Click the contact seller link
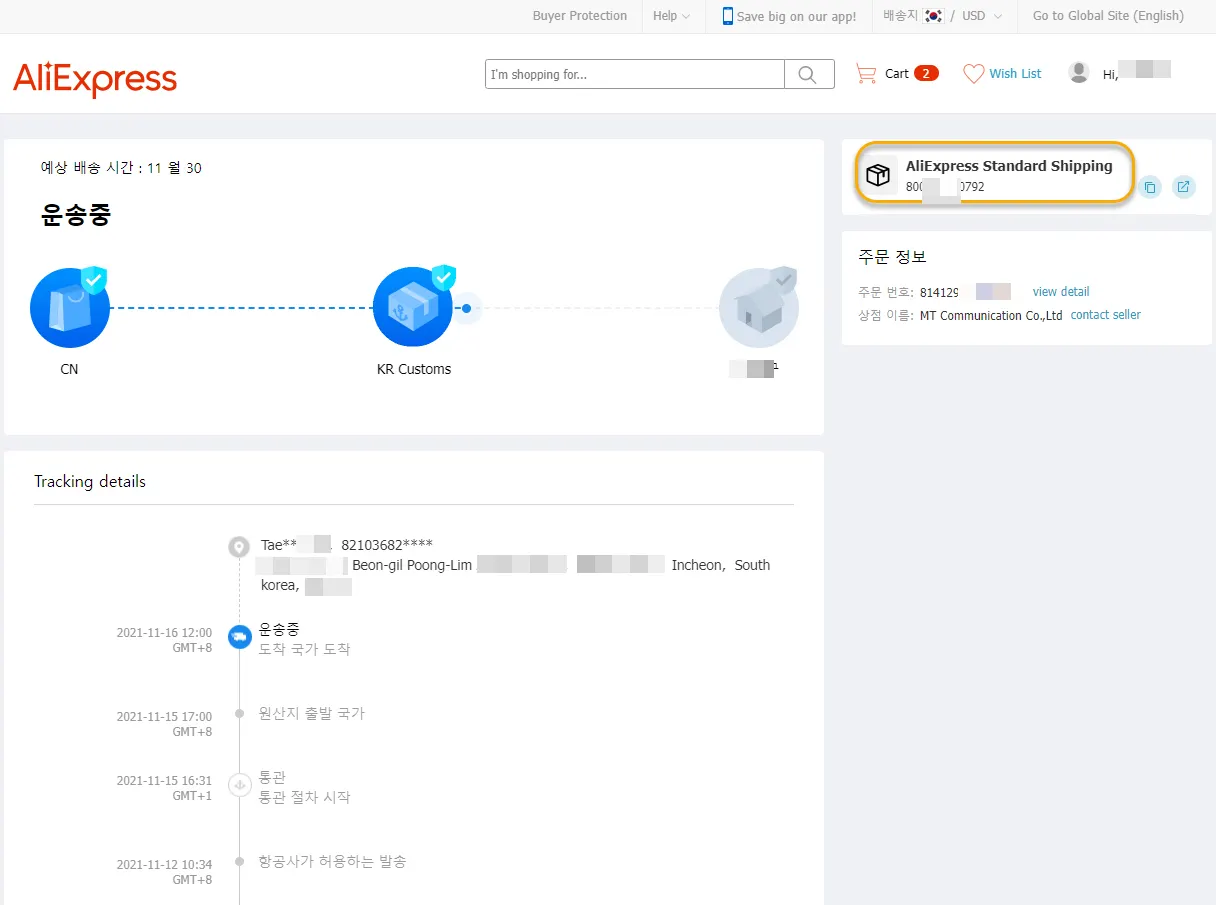 coord(1106,315)
